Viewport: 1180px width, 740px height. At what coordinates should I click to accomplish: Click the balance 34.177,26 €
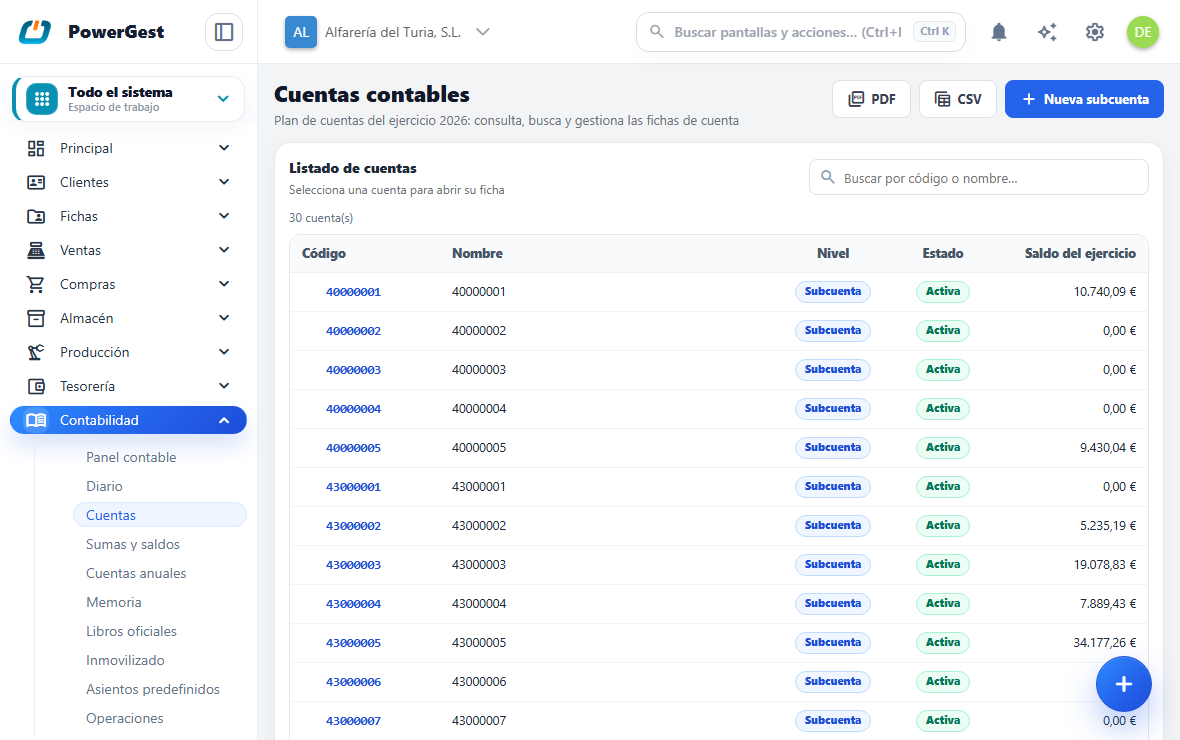tap(1105, 643)
